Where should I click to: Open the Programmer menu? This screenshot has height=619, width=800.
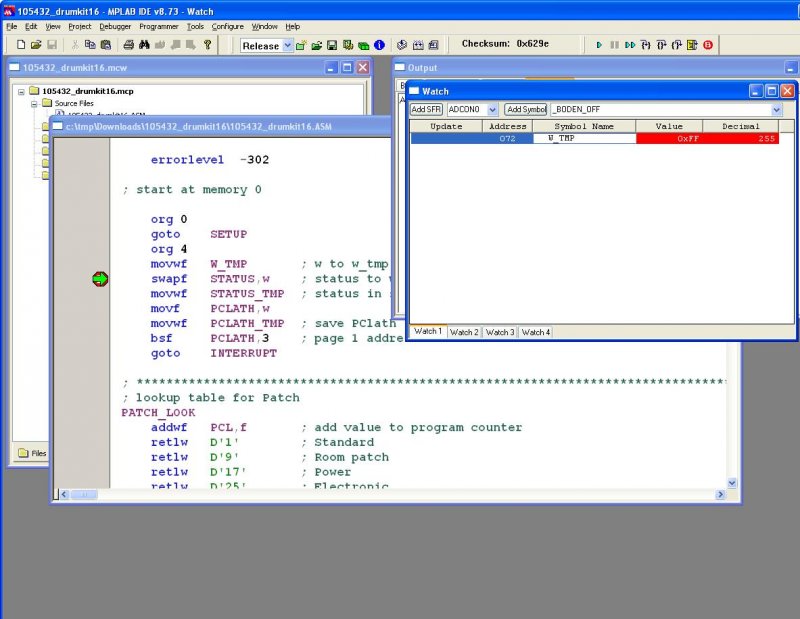click(159, 27)
